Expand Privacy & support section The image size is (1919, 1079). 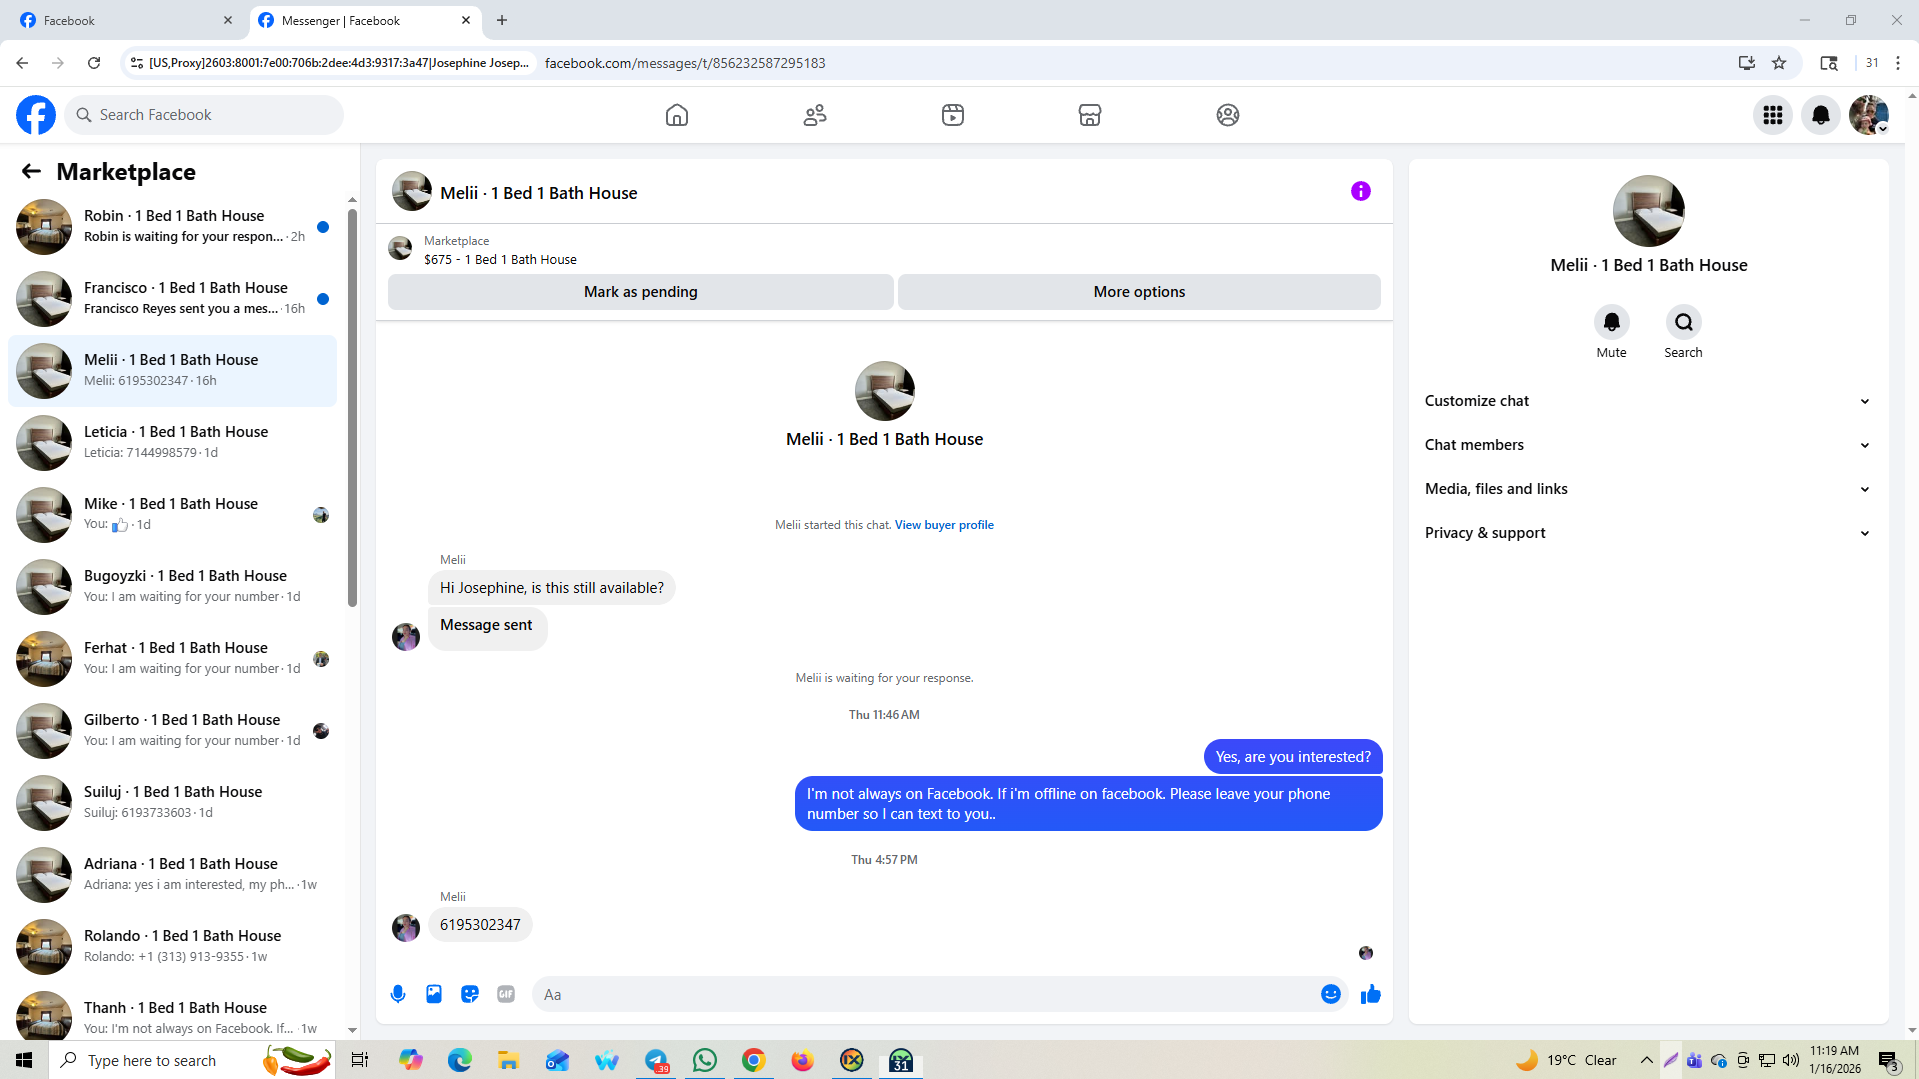point(1648,533)
